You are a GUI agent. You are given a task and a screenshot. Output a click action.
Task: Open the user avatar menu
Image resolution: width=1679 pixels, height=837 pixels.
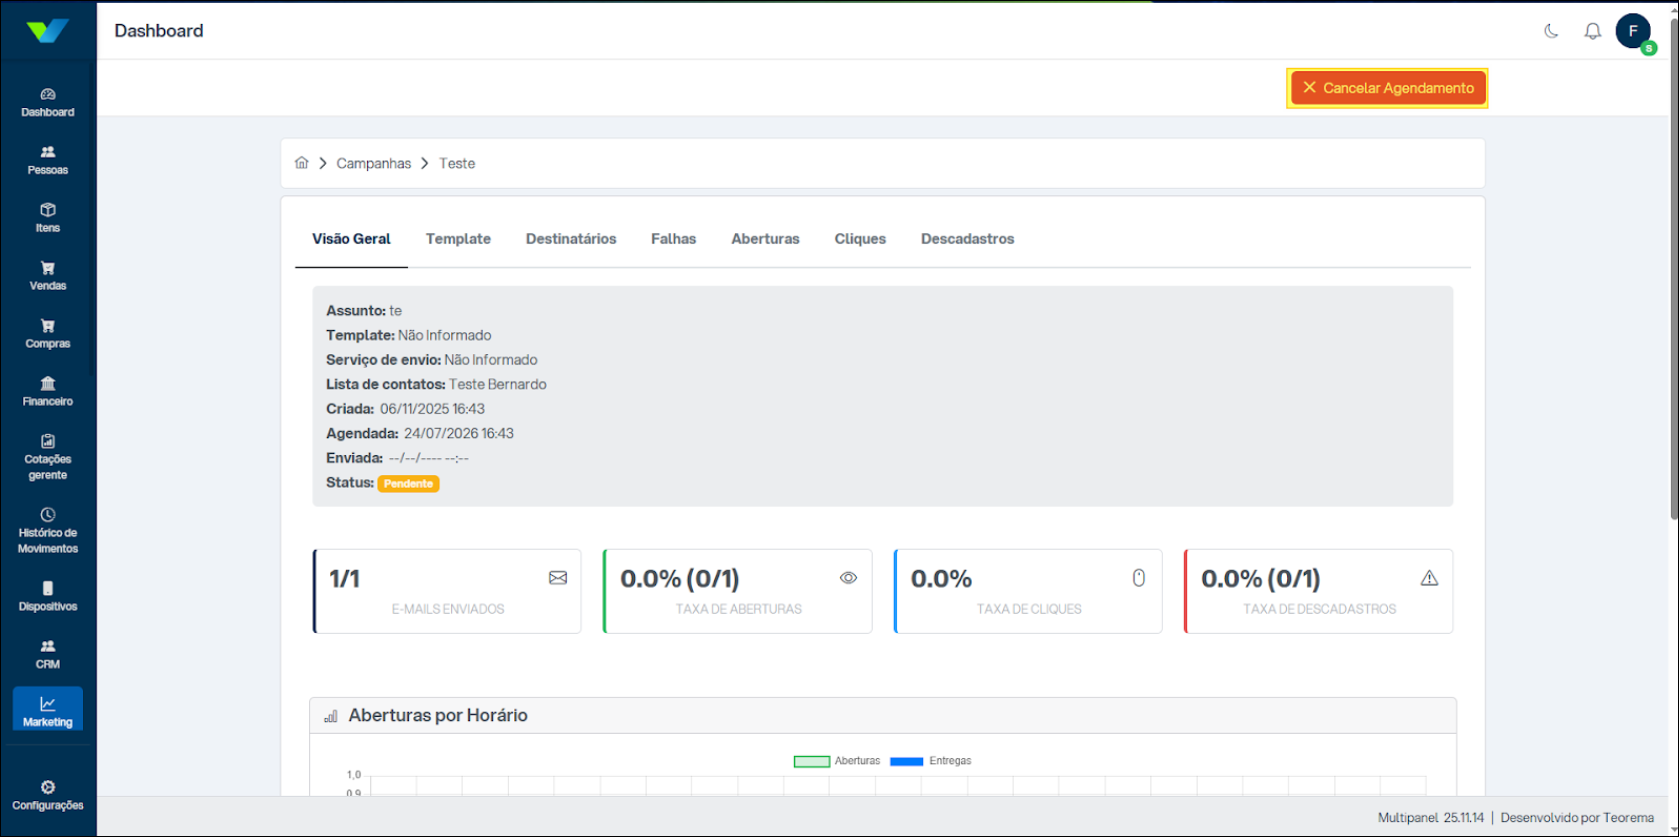[x=1633, y=31]
